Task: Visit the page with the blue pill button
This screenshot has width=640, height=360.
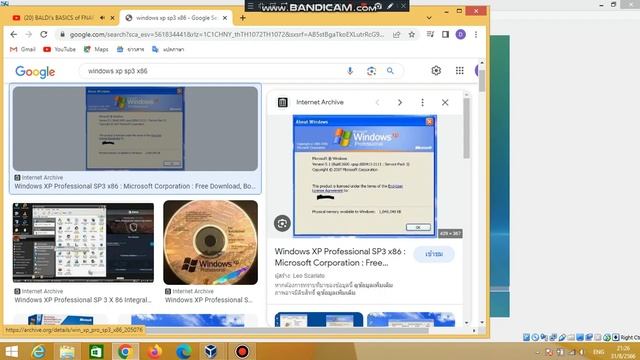Action: coord(434,254)
